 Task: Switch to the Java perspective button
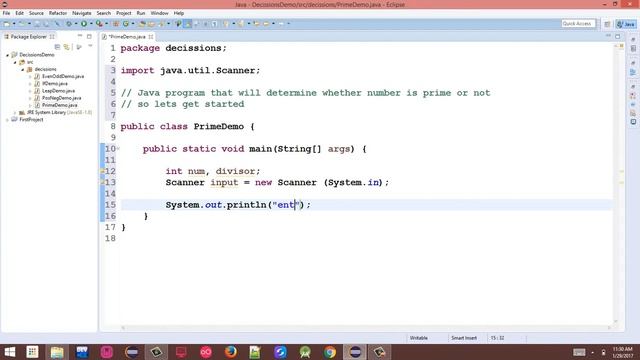(626, 24)
